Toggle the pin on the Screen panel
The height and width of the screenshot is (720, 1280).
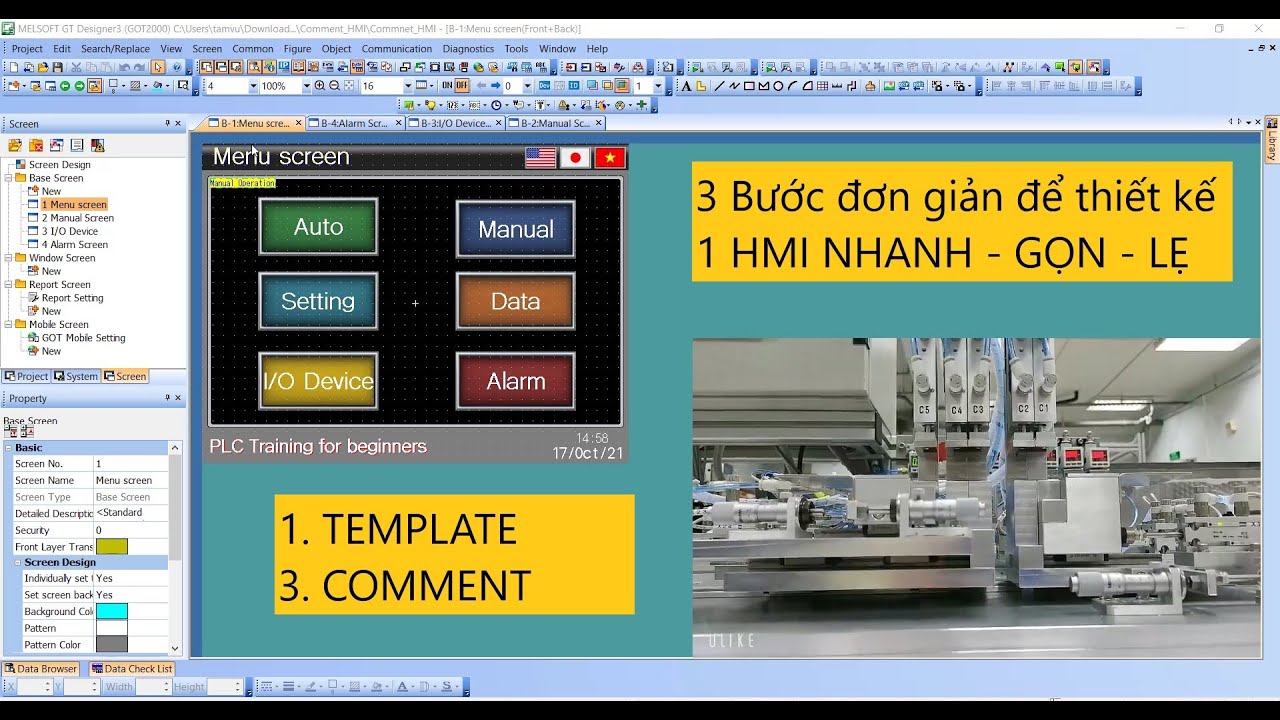tap(167, 124)
